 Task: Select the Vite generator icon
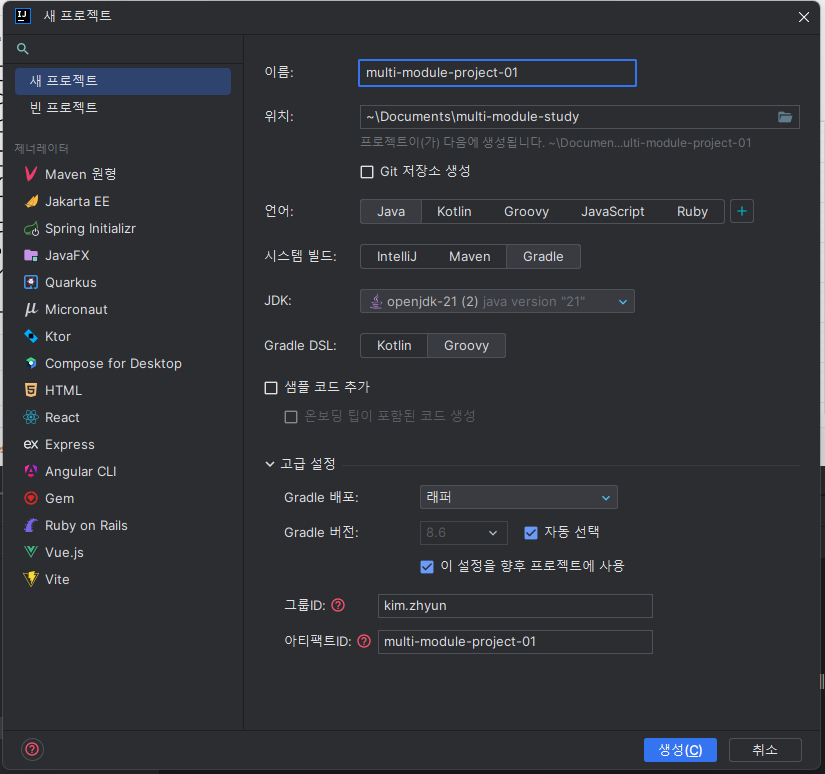tap(31, 579)
